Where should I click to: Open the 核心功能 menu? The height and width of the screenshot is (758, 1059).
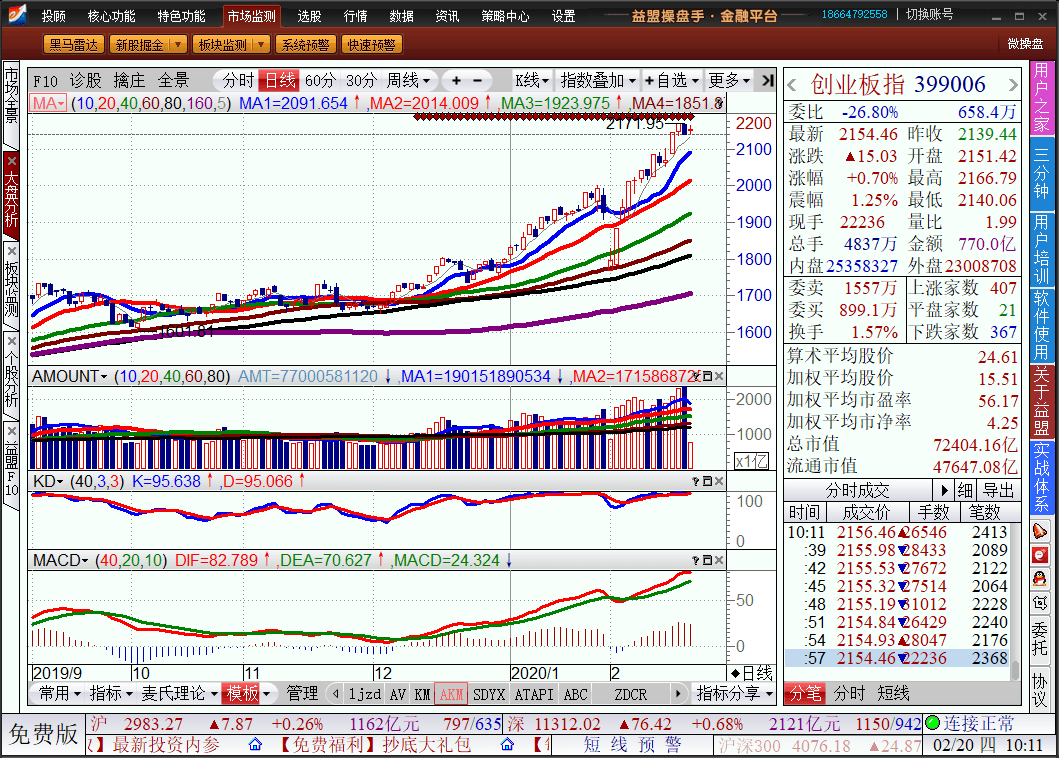[111, 16]
